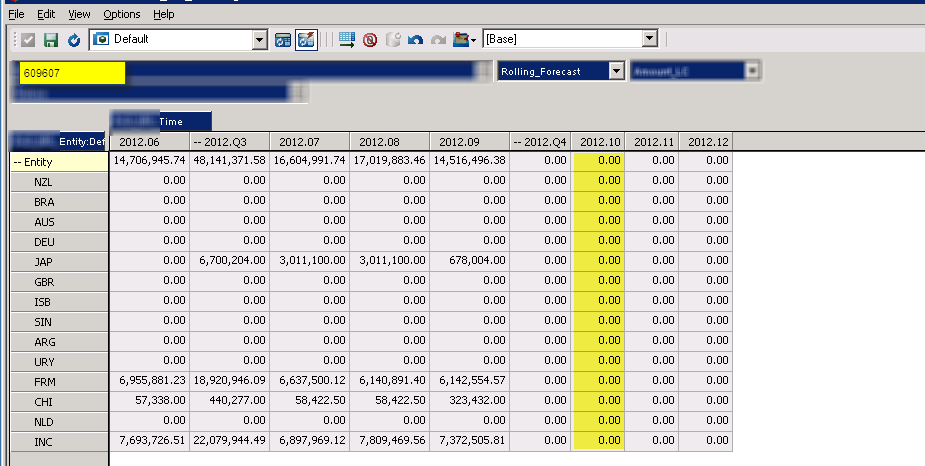This screenshot has width=925, height=466.
Task: Expand the [Base] sandbox dropdown arrow
Action: click(650, 39)
